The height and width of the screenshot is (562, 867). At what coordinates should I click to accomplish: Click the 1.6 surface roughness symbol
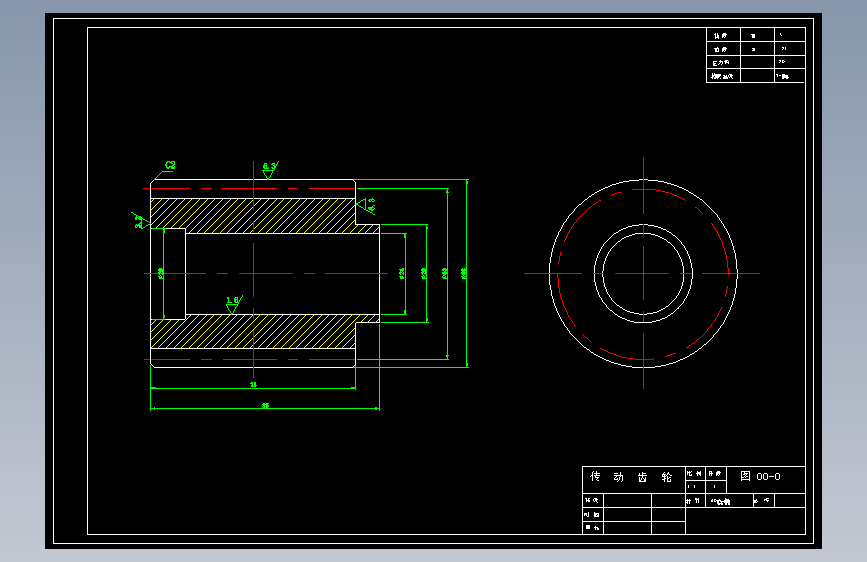pyautogui.click(x=234, y=305)
